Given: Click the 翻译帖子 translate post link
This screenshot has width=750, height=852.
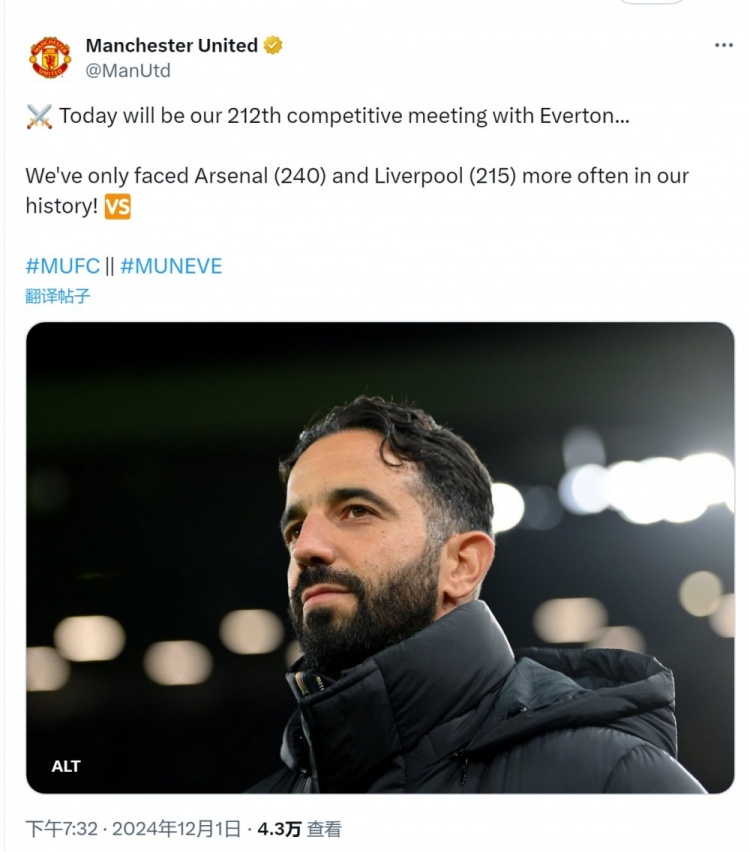Looking at the screenshot, I should pos(58,296).
